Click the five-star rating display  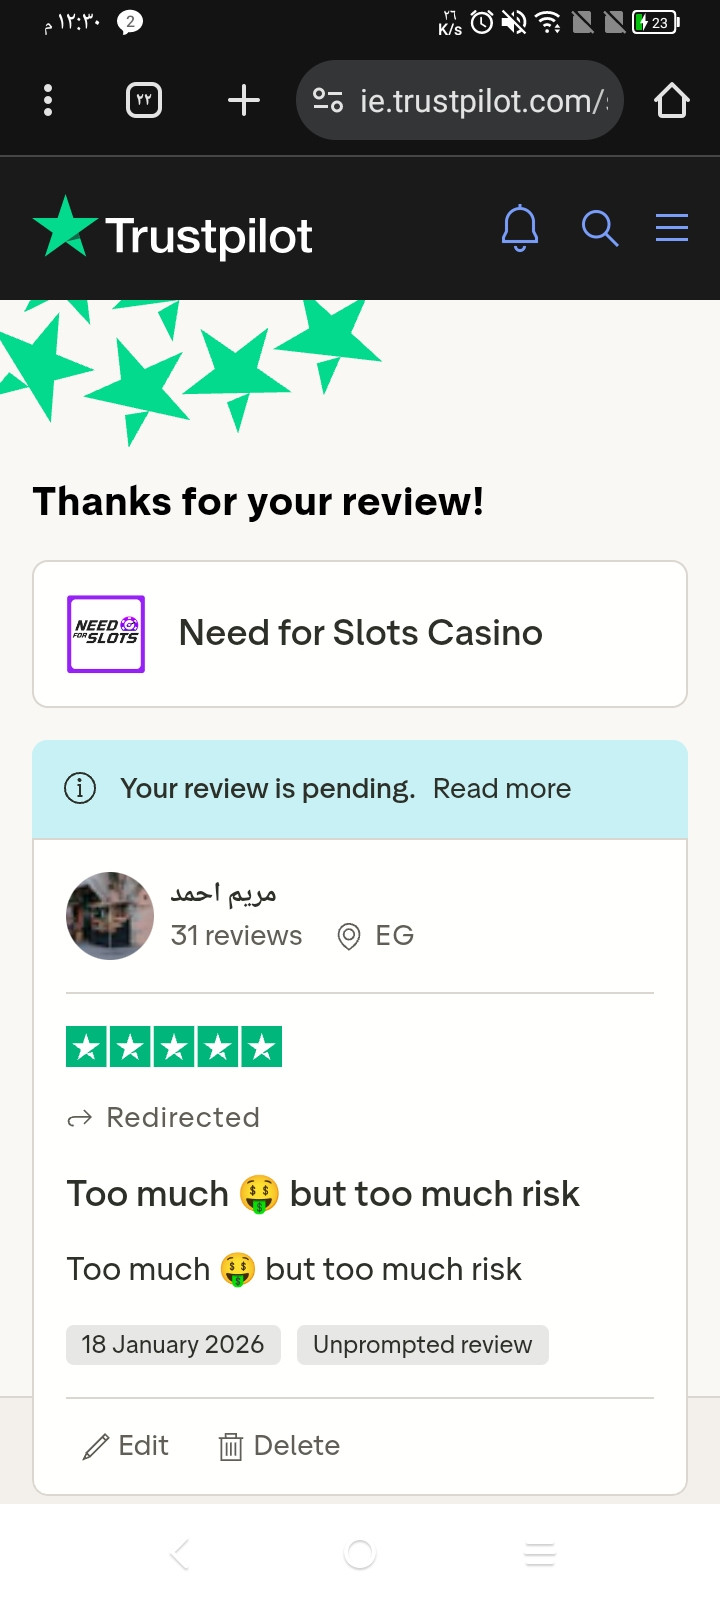(x=174, y=1047)
